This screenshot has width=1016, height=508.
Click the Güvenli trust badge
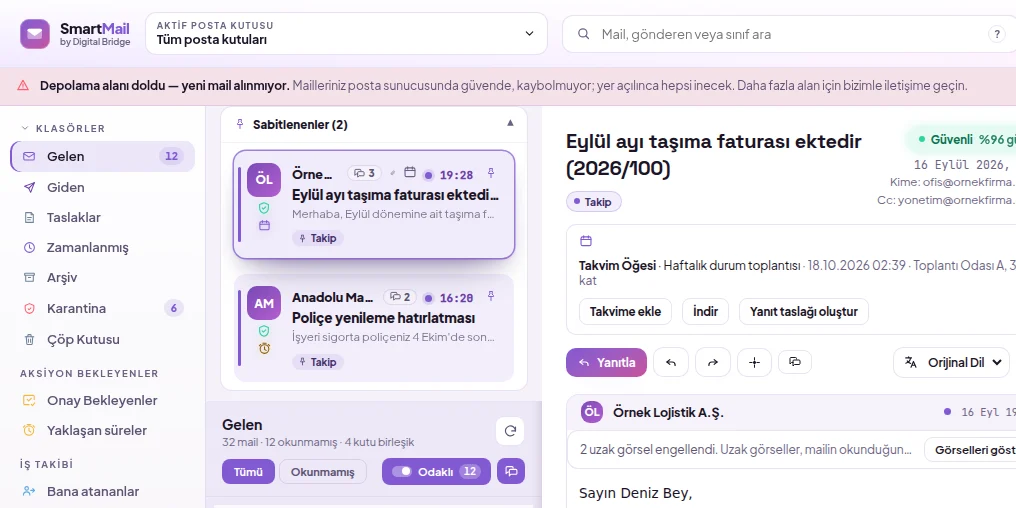click(961, 139)
